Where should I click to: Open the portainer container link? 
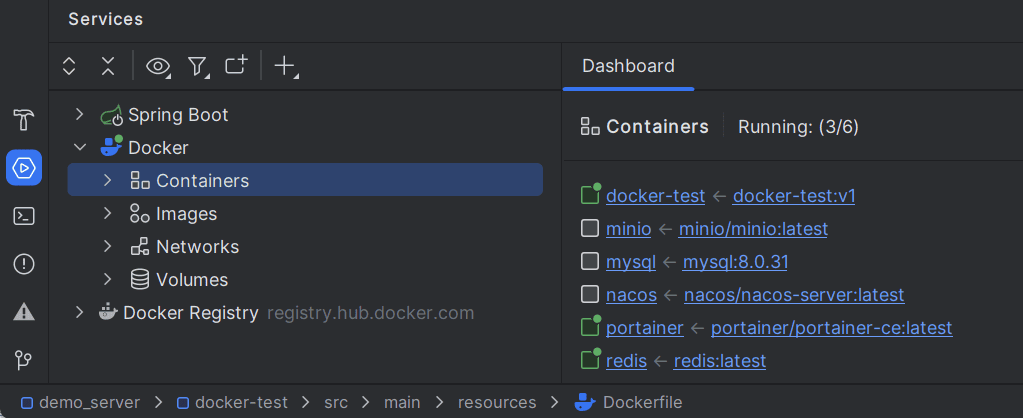[645, 327]
